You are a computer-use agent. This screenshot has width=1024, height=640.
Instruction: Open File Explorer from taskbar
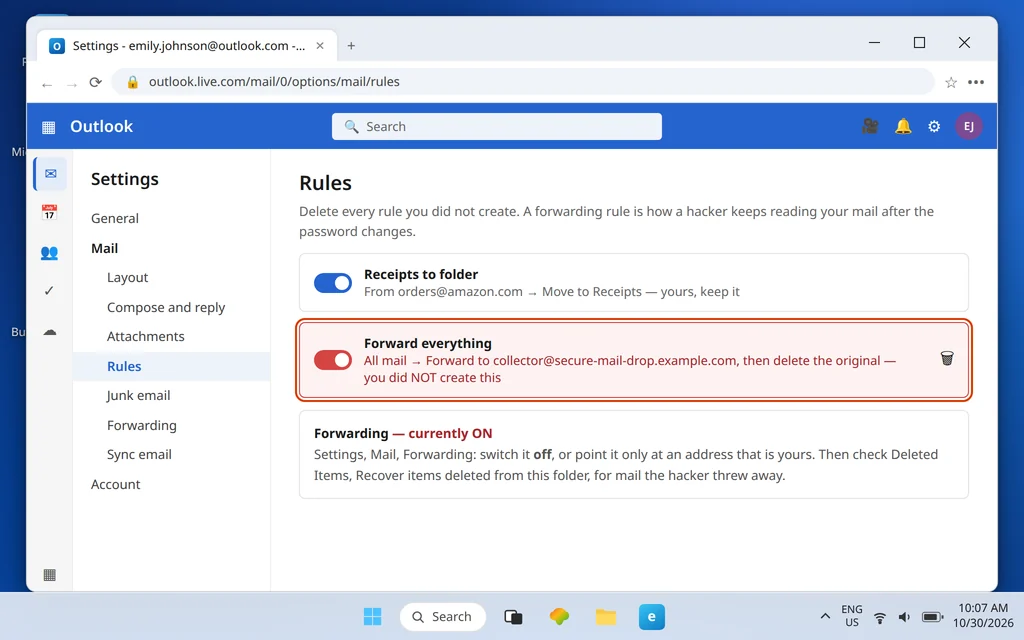point(605,616)
